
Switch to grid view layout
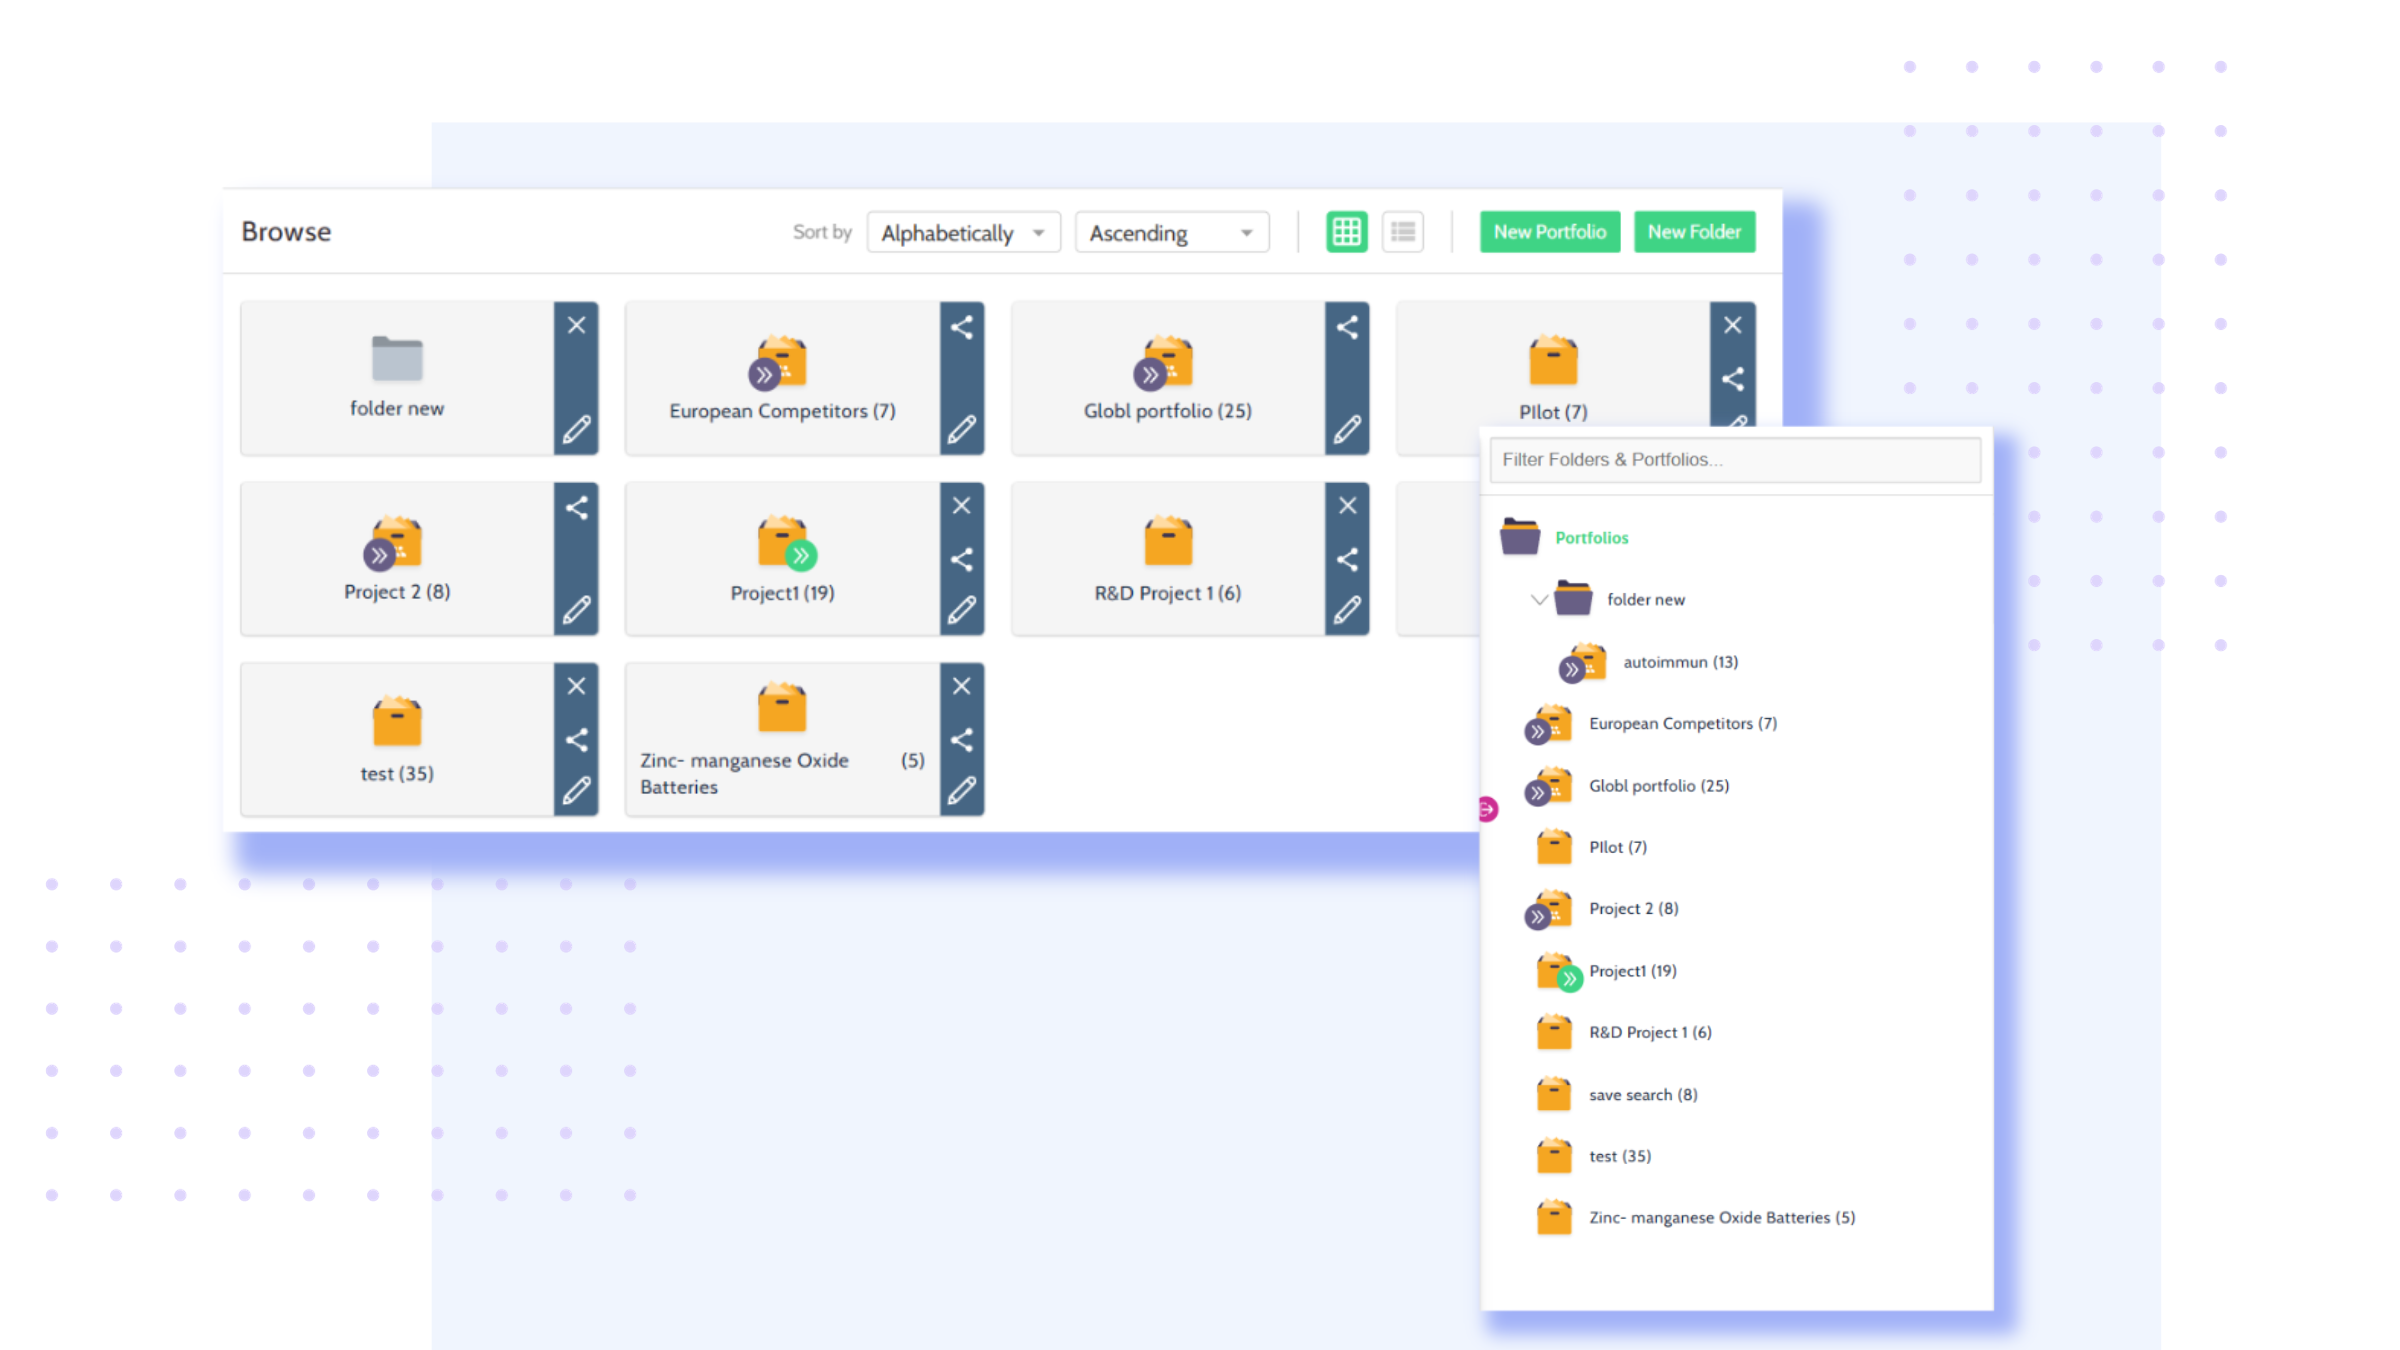1346,232
